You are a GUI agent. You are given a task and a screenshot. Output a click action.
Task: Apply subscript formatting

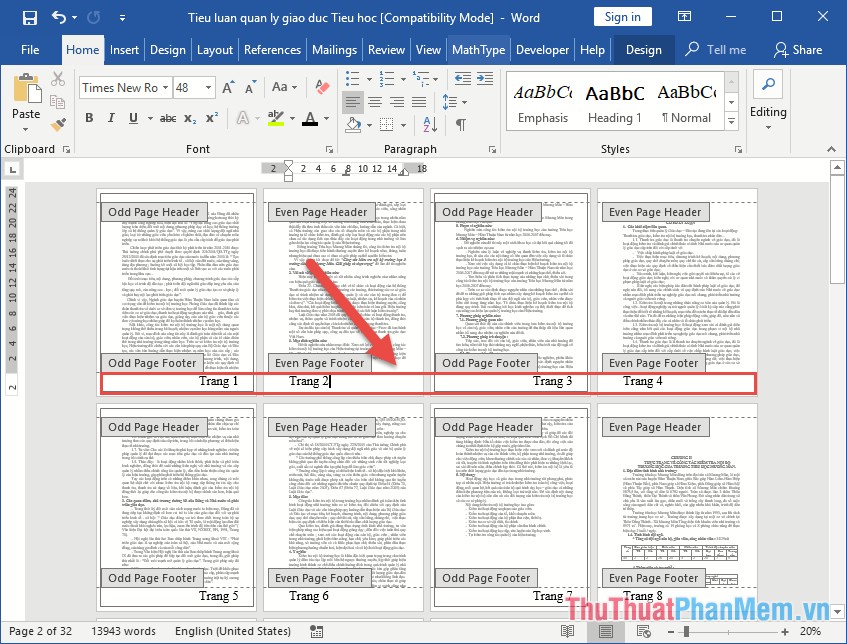(190, 117)
